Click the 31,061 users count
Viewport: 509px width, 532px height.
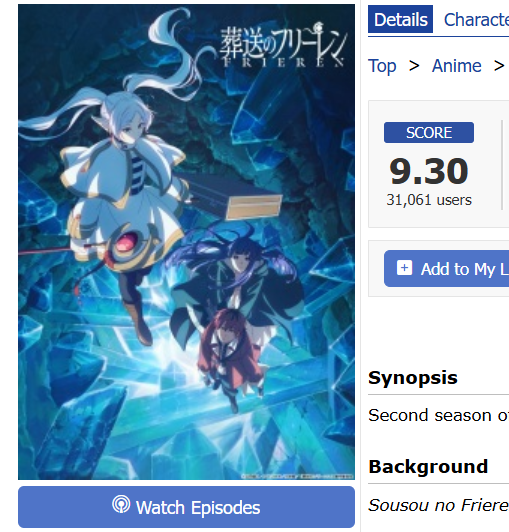pos(429,200)
